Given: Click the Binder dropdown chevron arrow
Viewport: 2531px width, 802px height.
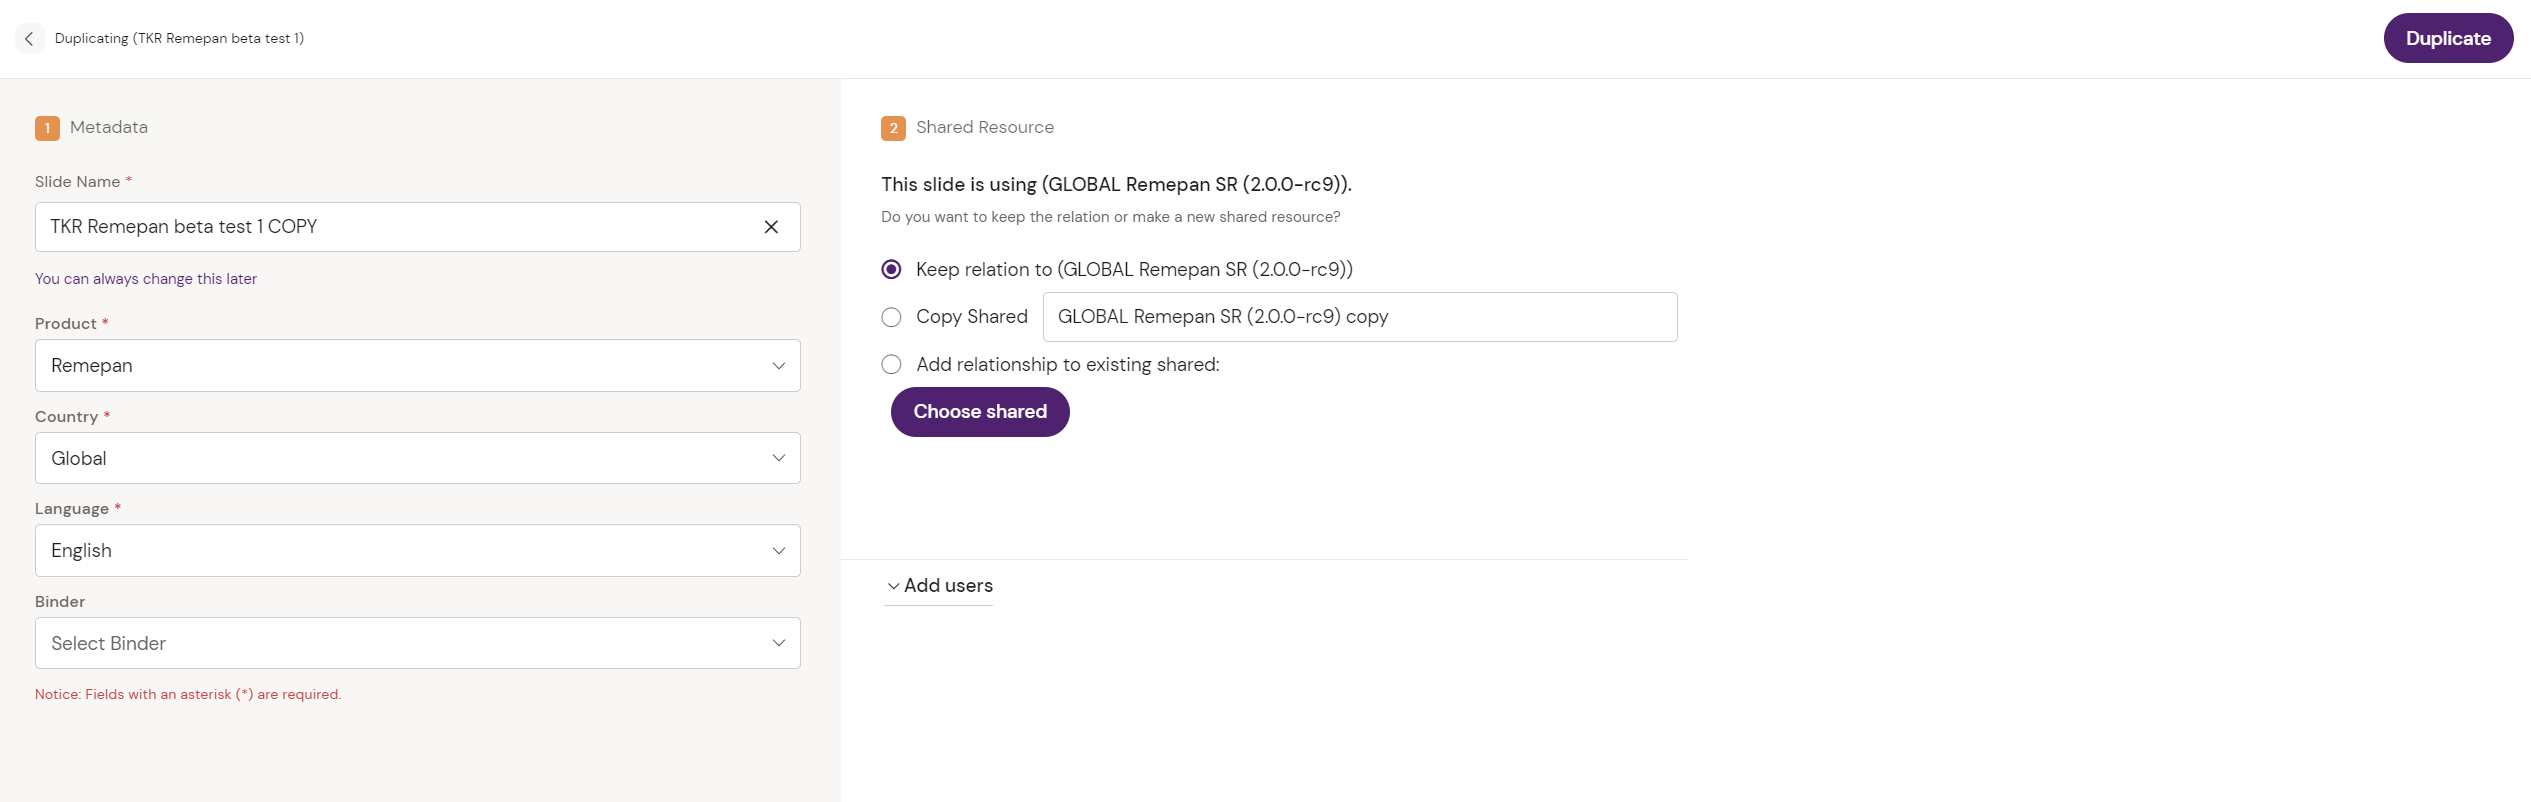Looking at the screenshot, I should [x=778, y=643].
